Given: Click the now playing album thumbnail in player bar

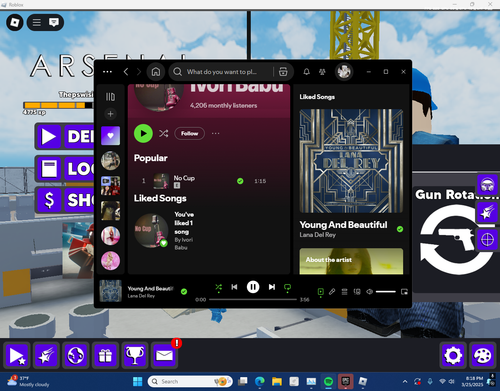Looking at the screenshot, I should point(110,291).
